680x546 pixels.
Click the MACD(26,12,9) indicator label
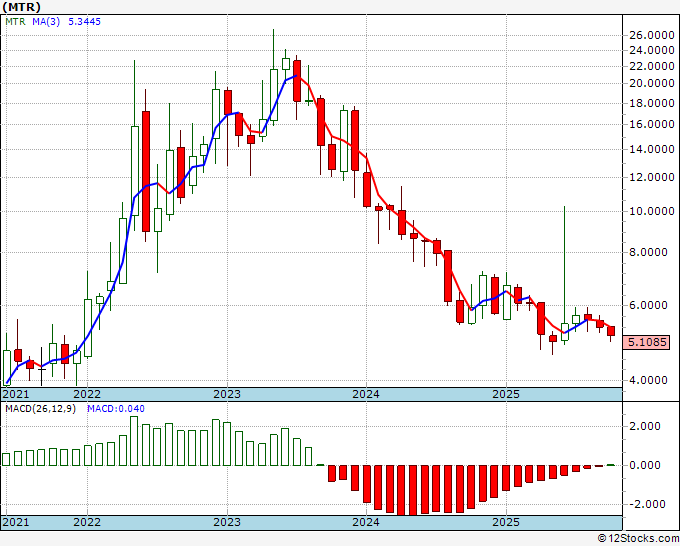[x=40, y=409]
